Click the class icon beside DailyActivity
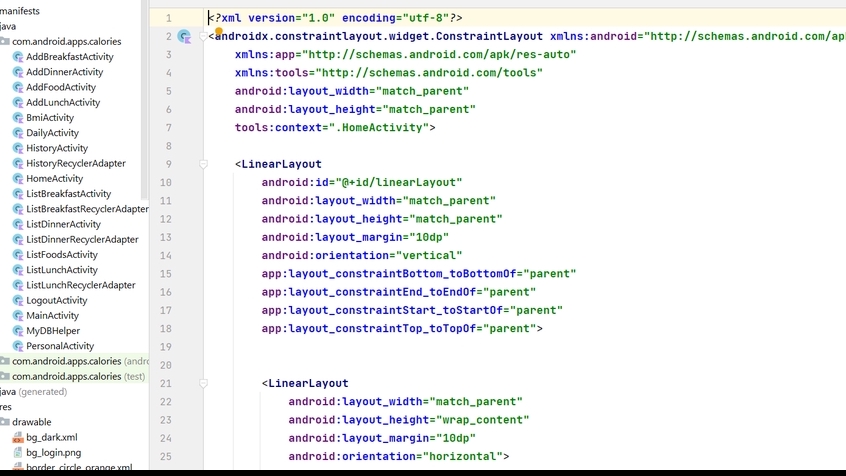Image resolution: width=846 pixels, height=476 pixels. tap(18, 133)
